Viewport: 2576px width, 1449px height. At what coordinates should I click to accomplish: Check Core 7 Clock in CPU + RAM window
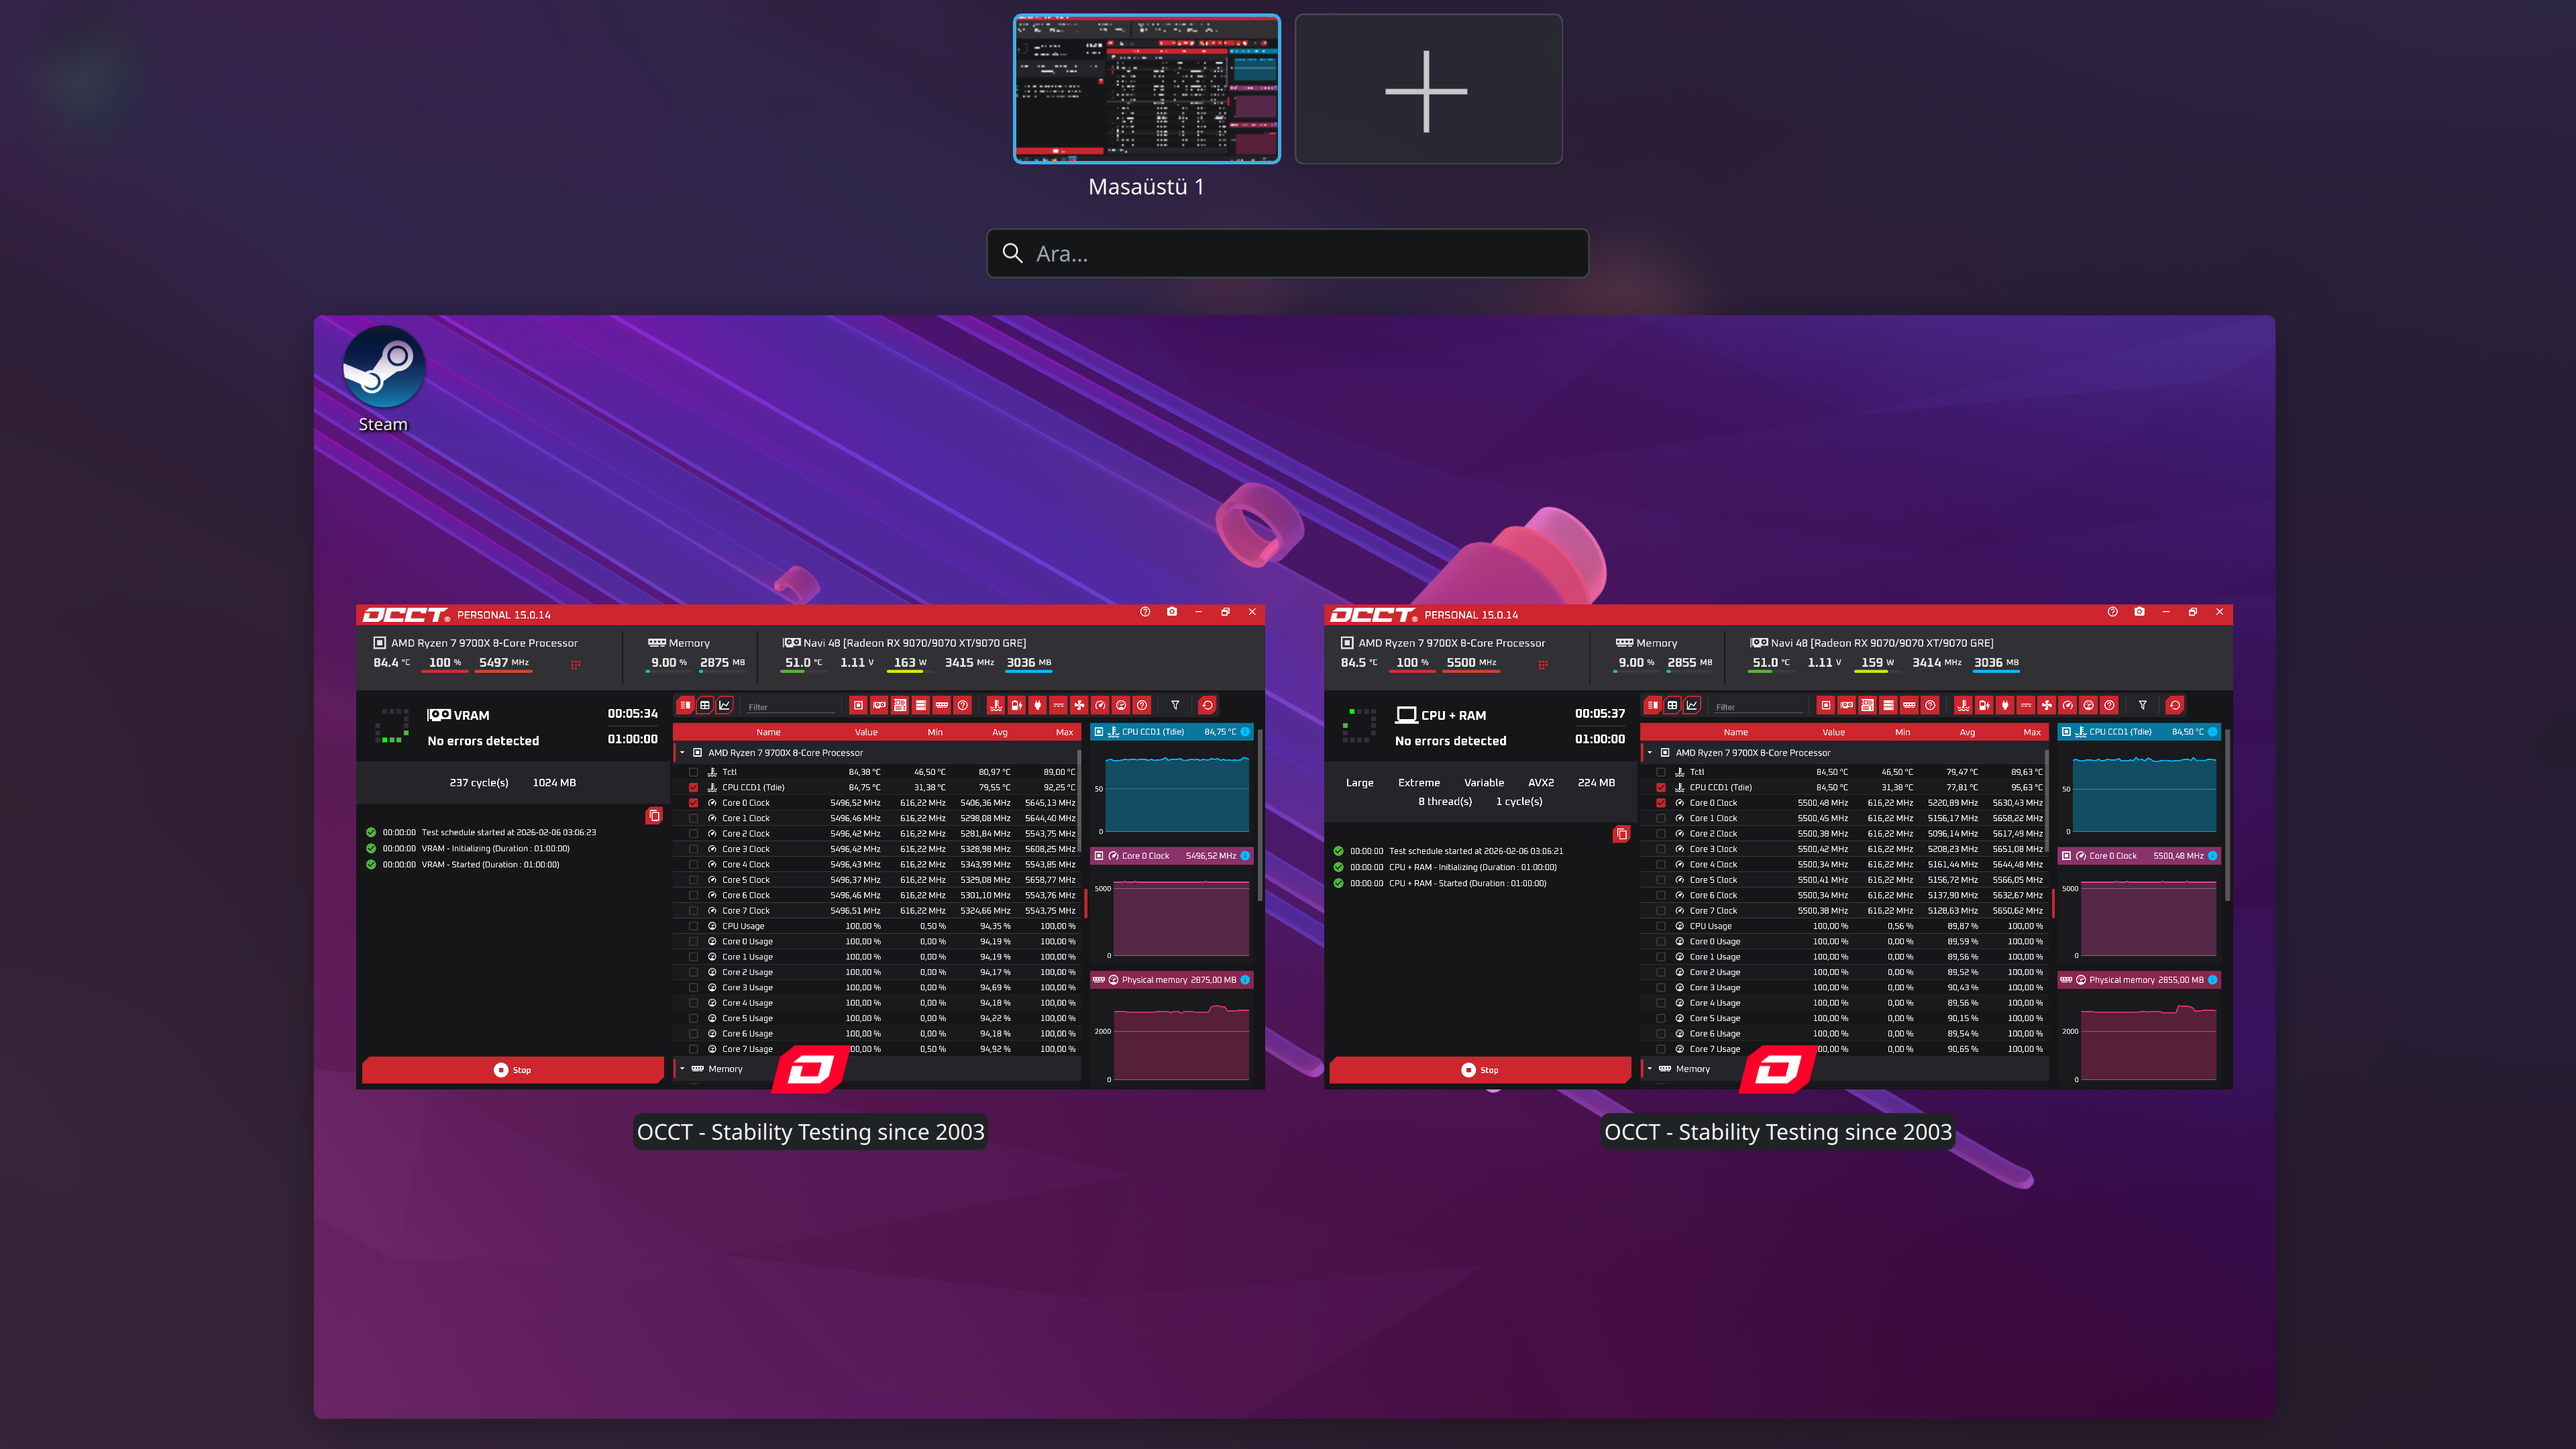1660,911
